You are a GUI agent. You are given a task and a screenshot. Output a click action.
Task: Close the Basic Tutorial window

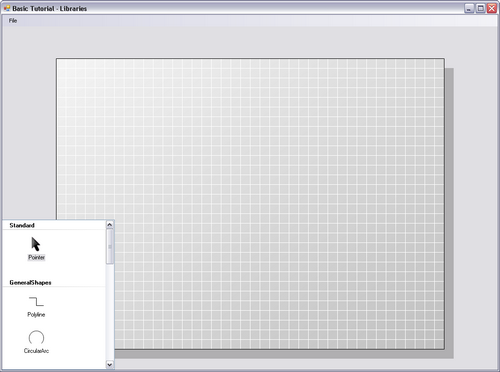click(x=492, y=9)
